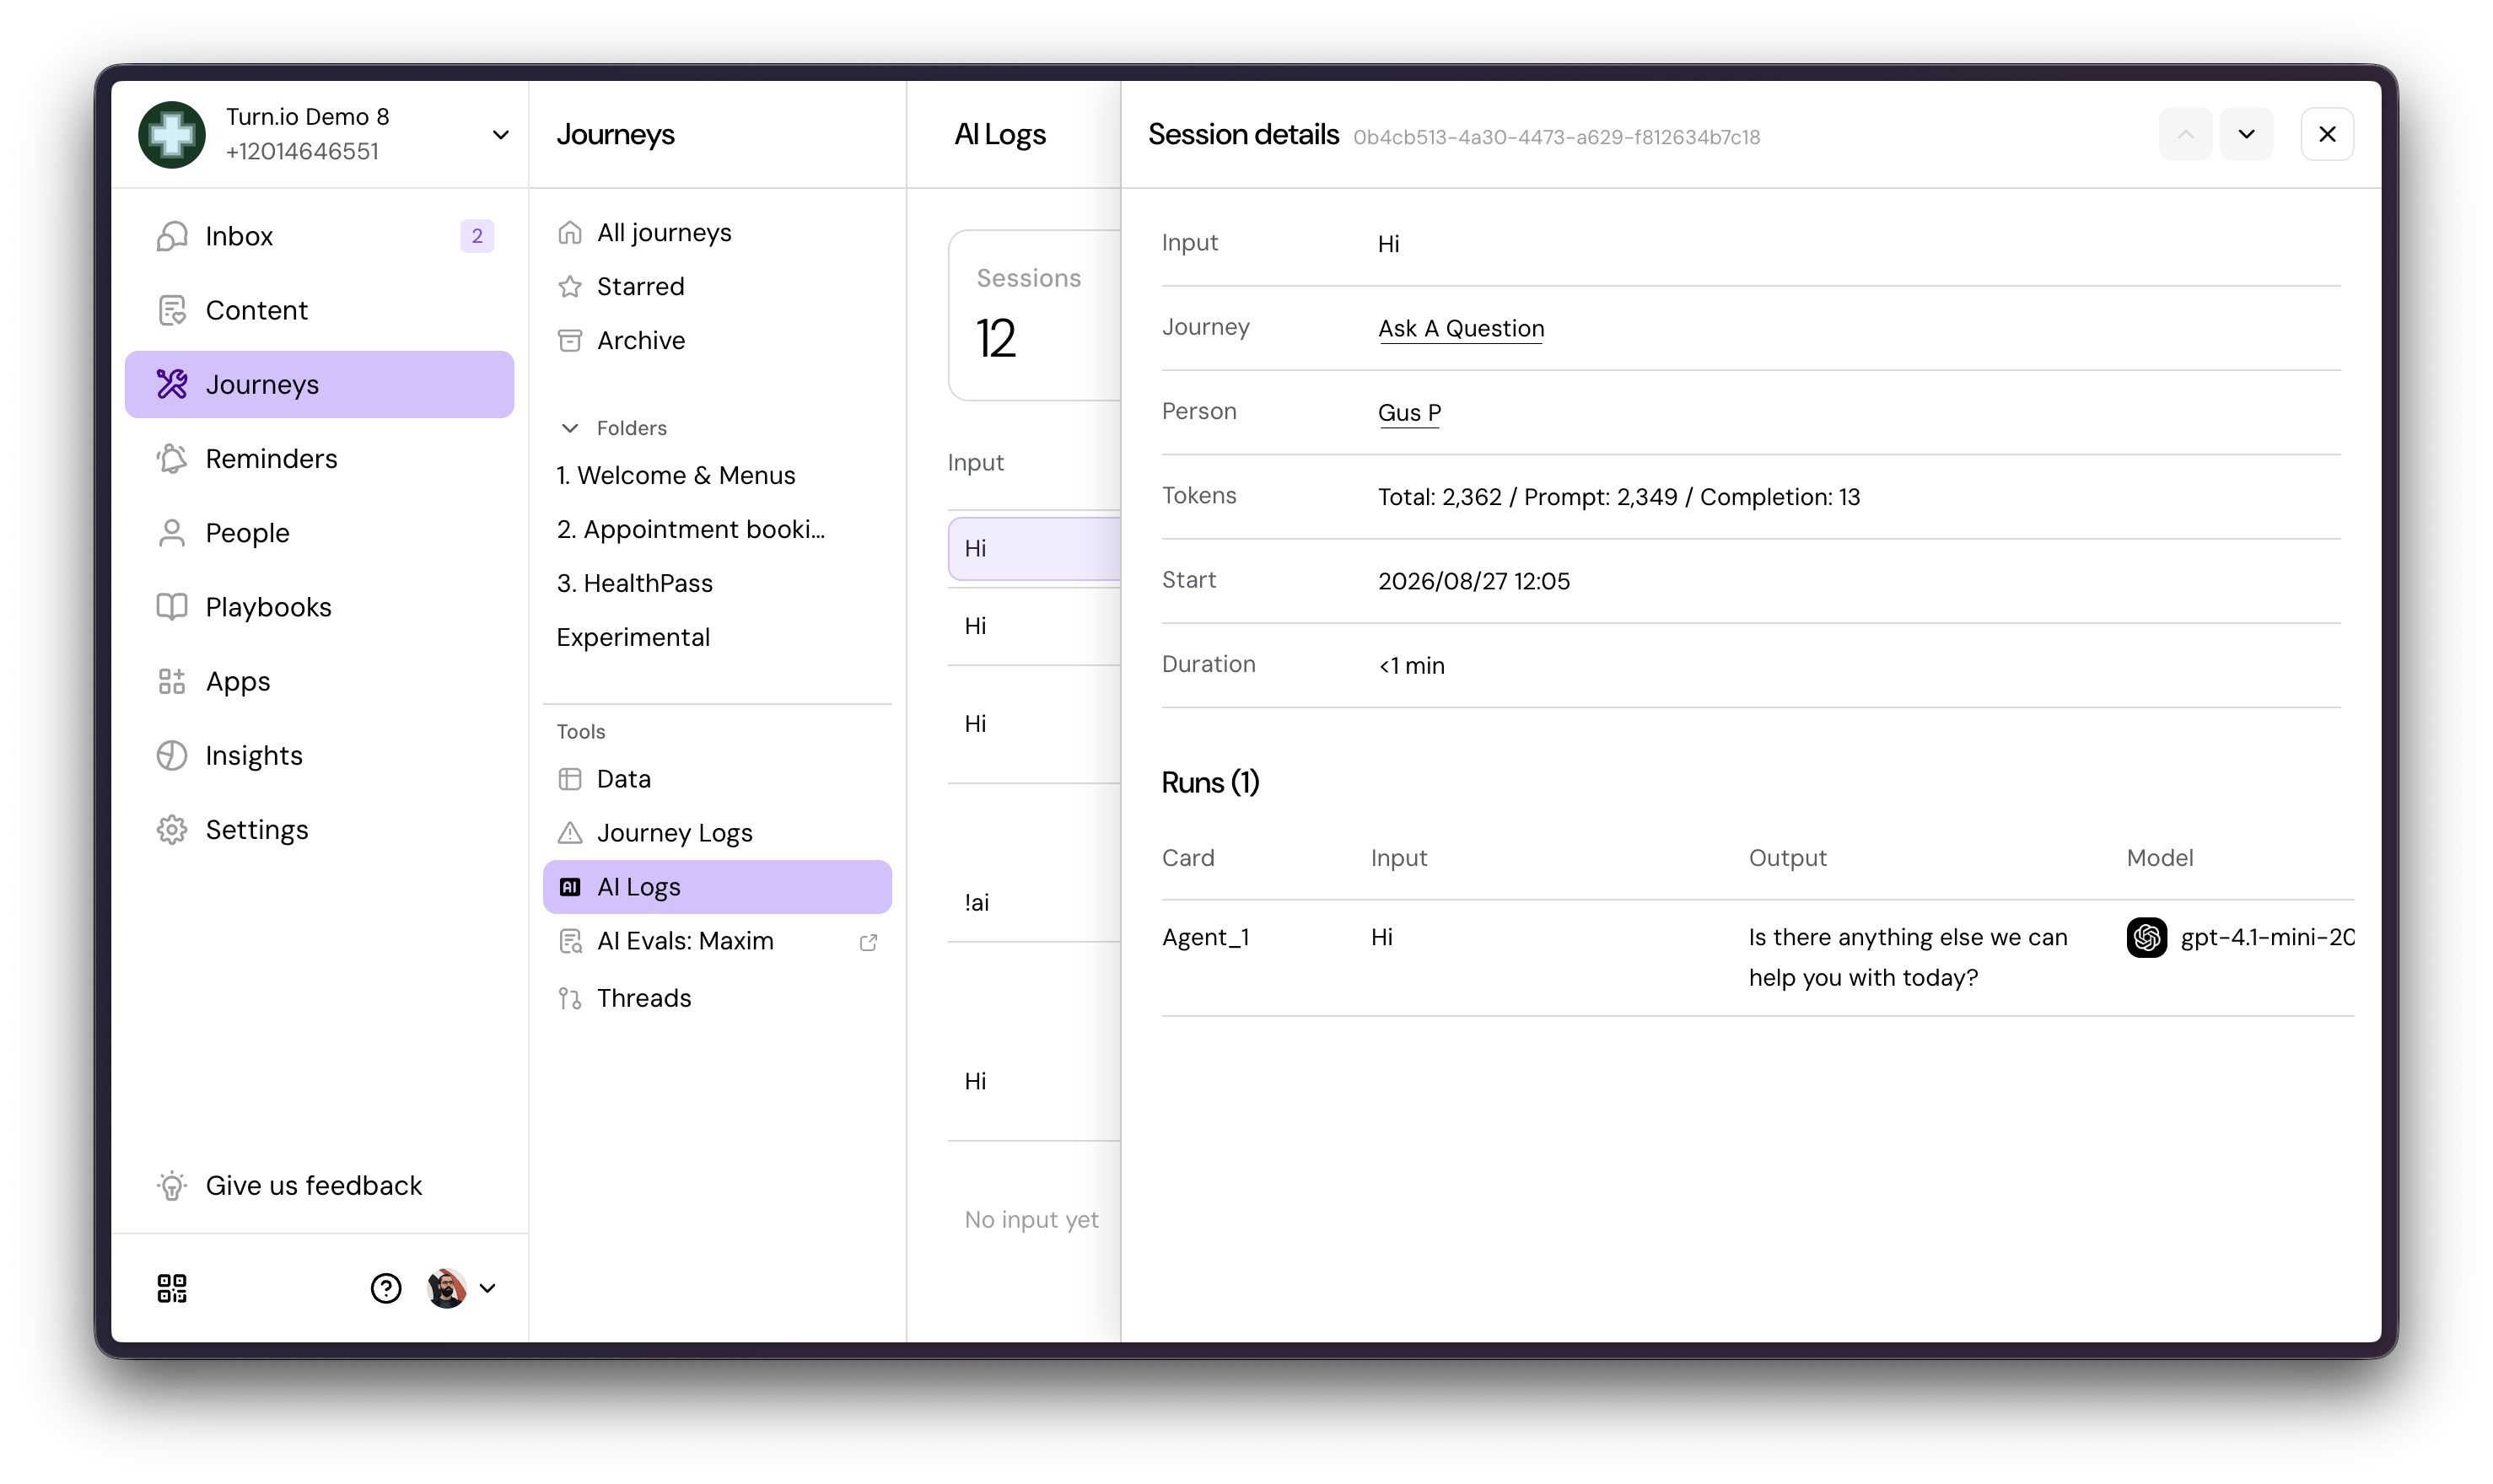Click the Output column header

coord(1787,858)
